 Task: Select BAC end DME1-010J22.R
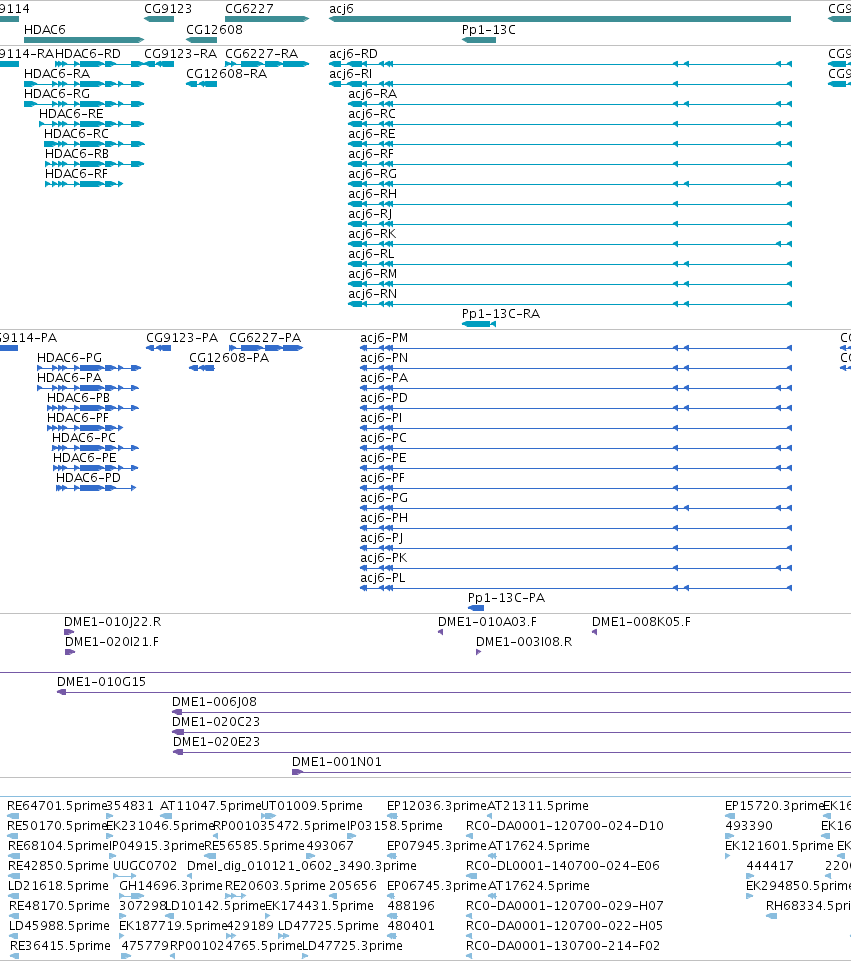click(x=113, y=621)
